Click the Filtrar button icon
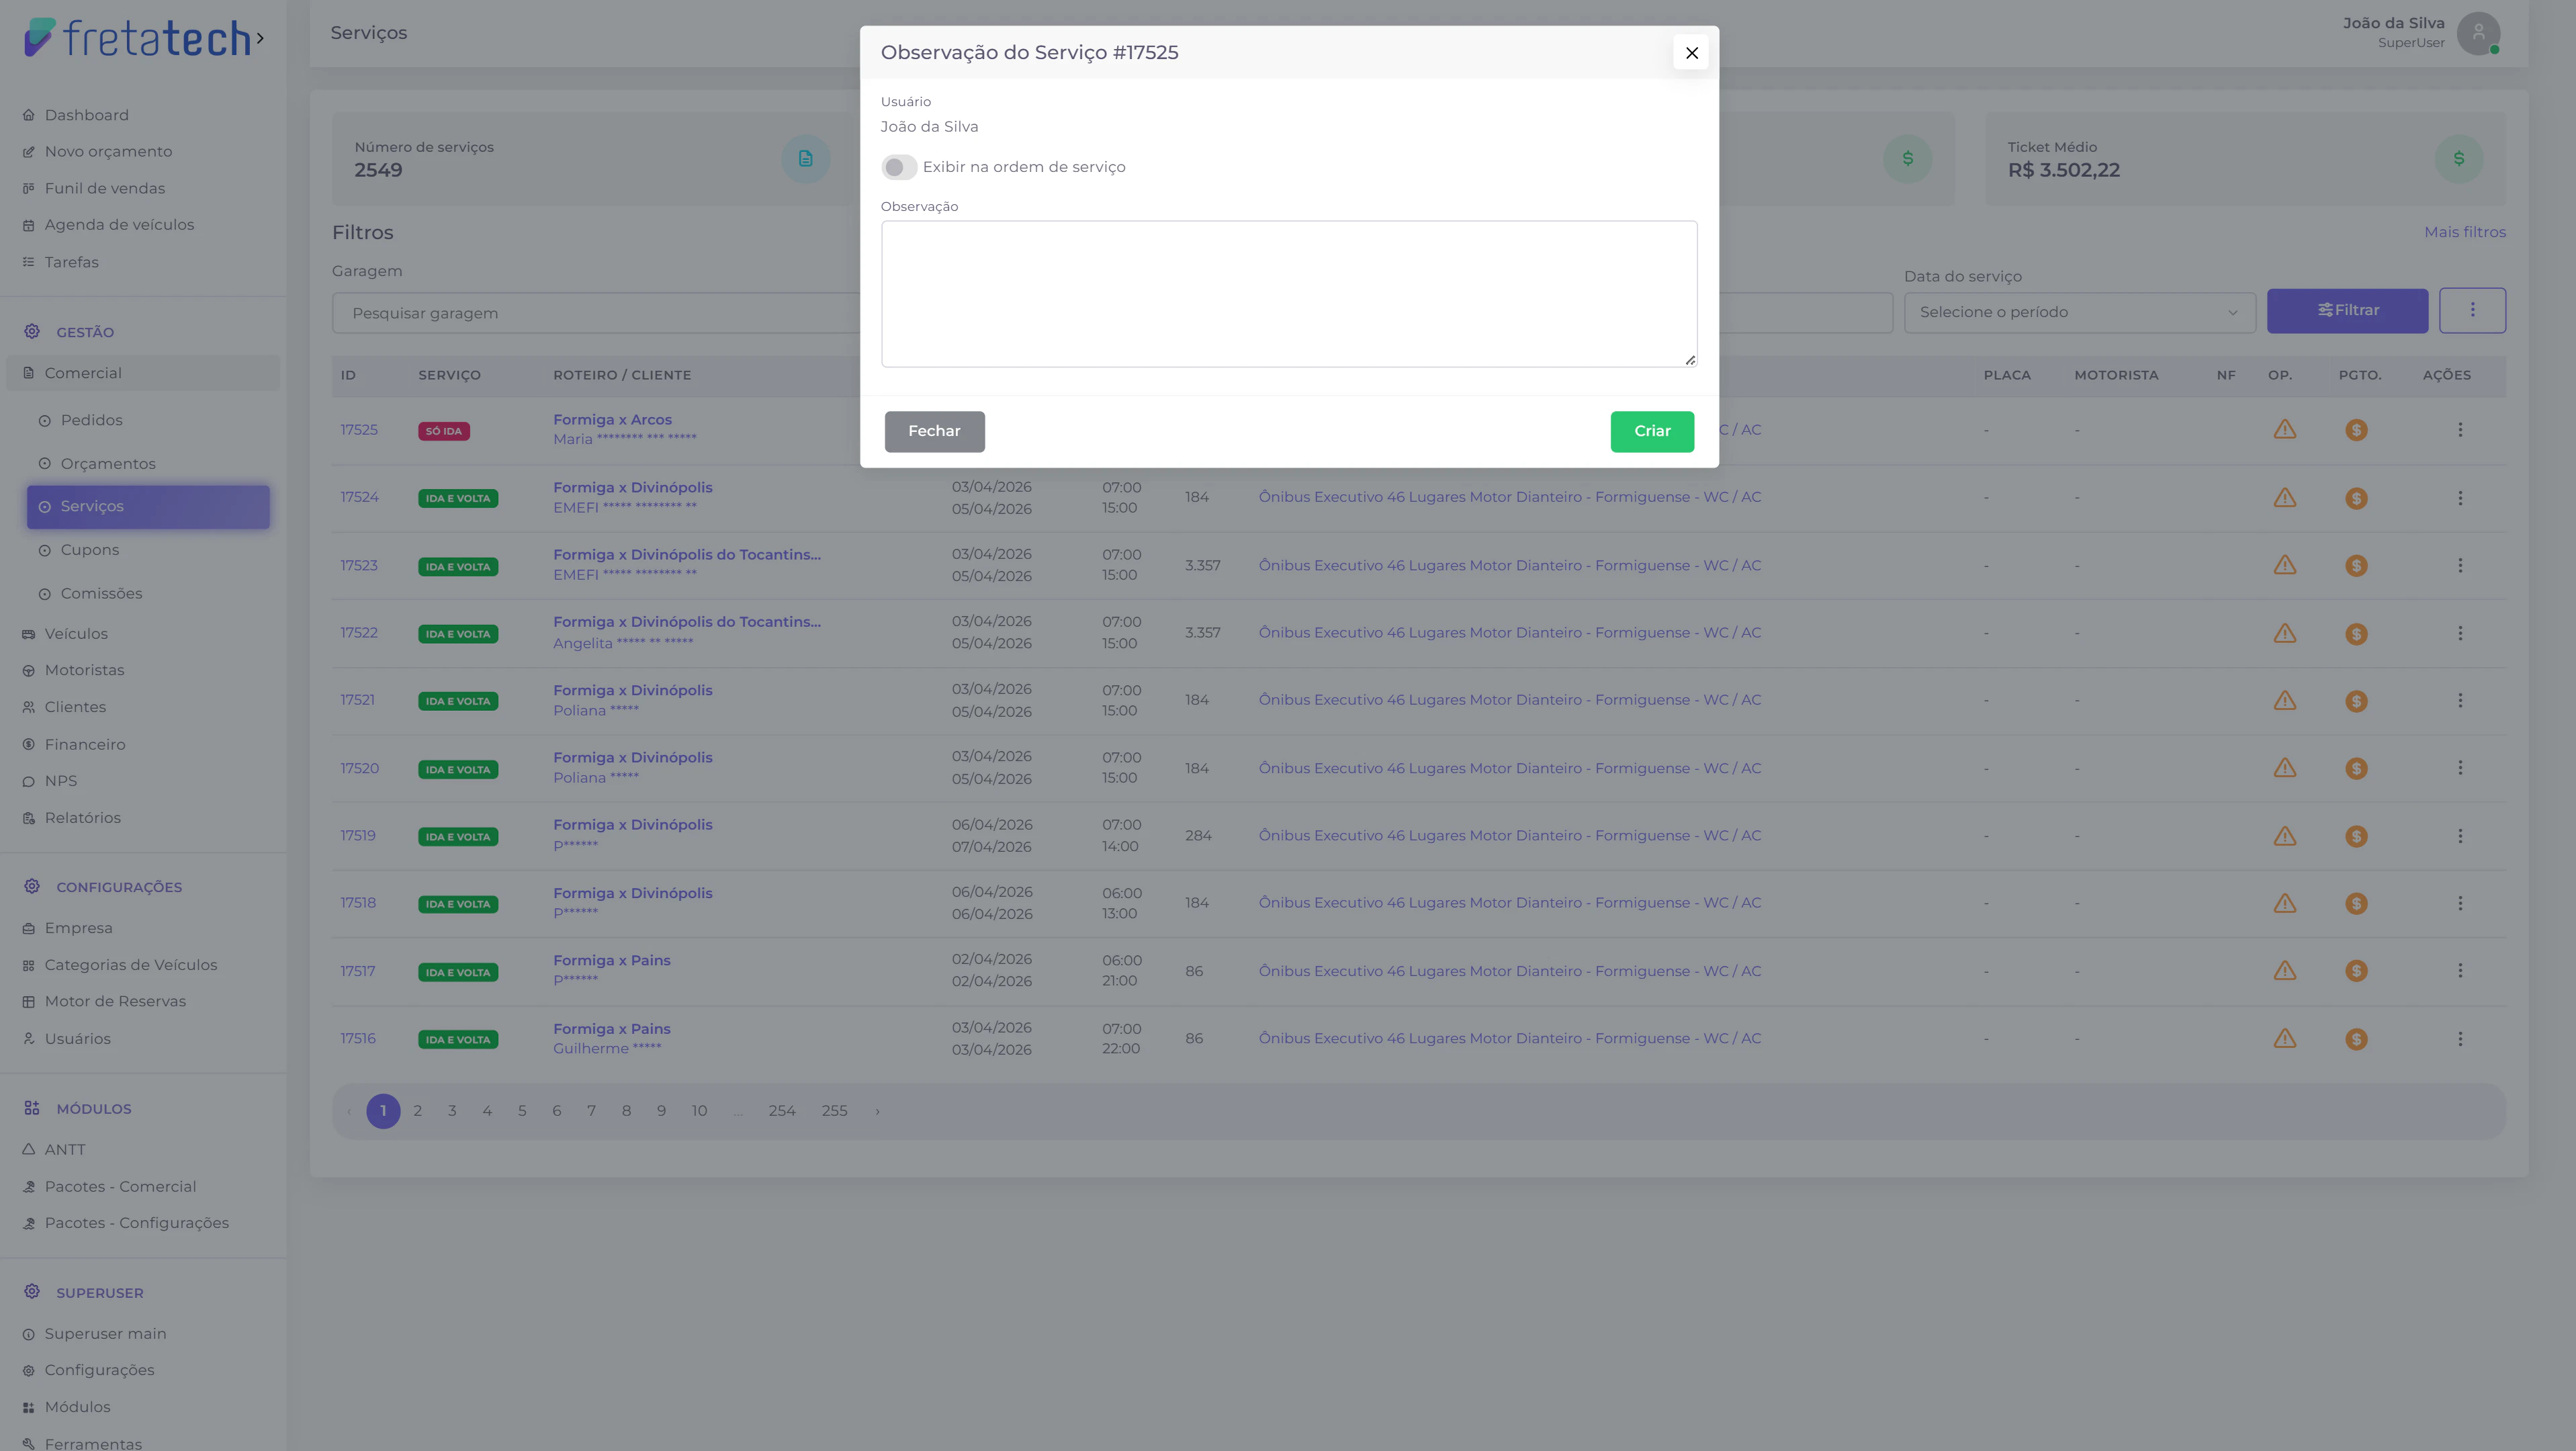This screenshot has width=2576, height=1451. pyautogui.click(x=2325, y=310)
